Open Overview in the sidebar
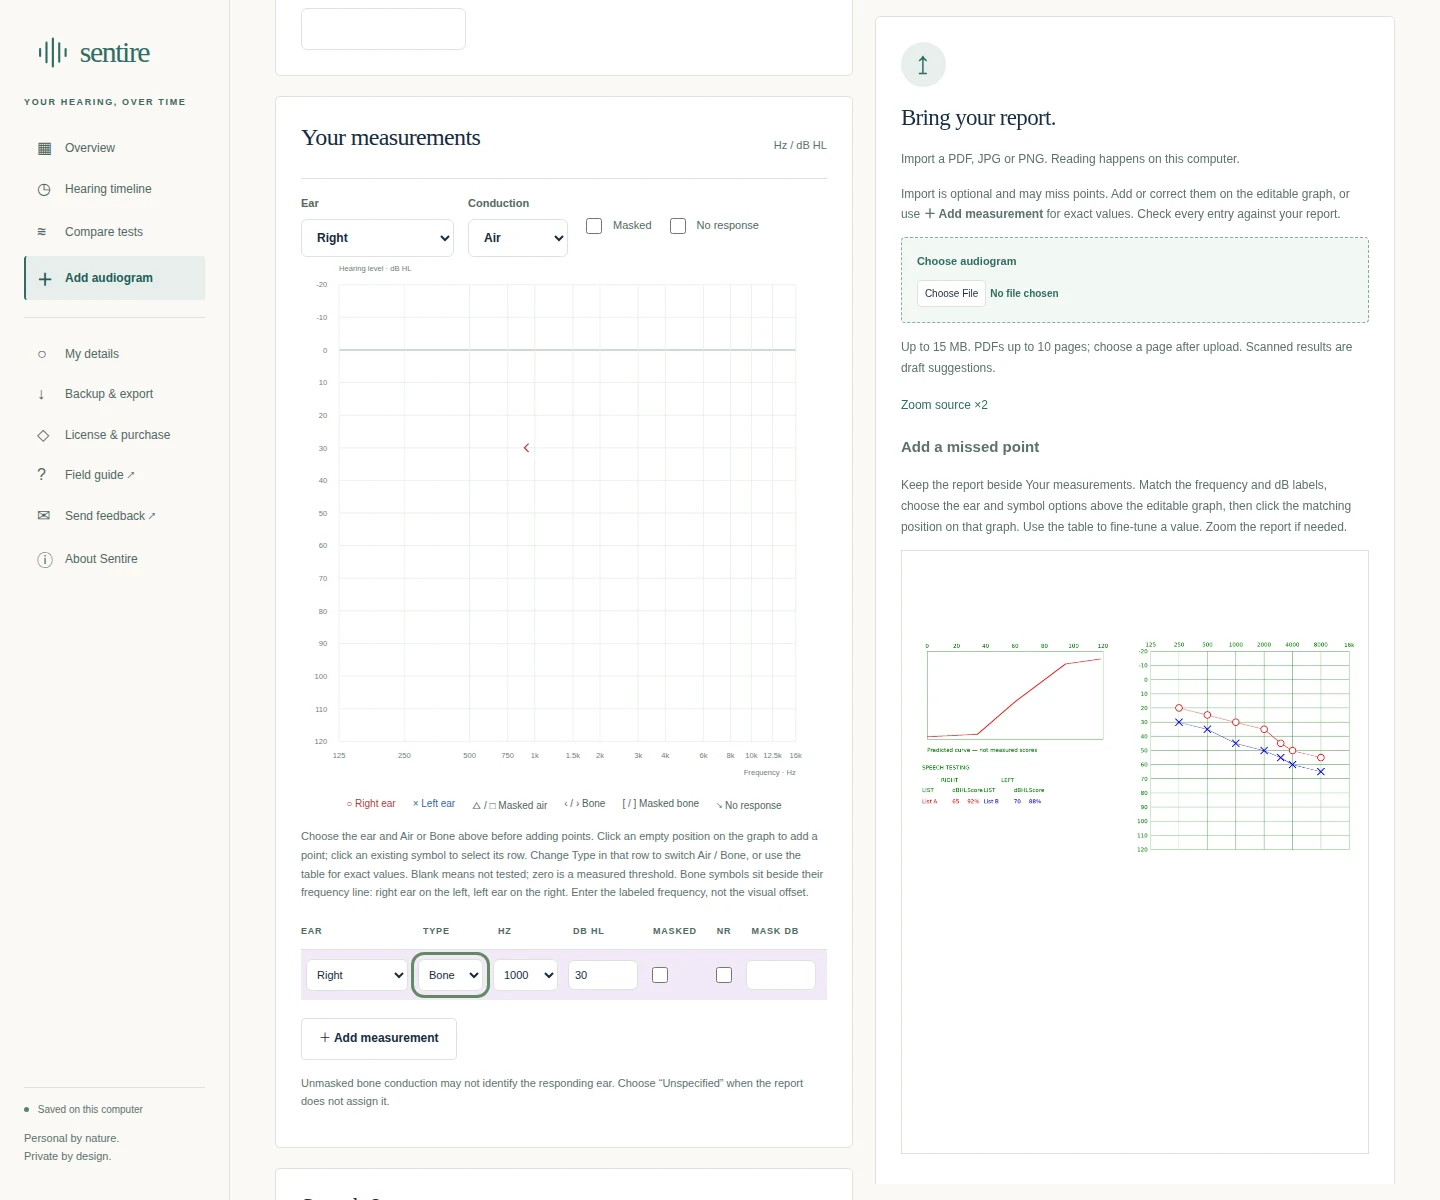Screen dimensions: 1440x1200 114,148
